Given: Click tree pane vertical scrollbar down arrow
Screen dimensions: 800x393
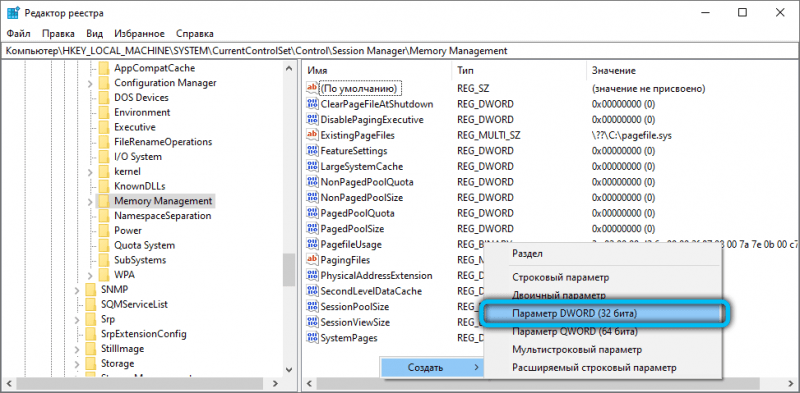Looking at the screenshot, I should tap(289, 370).
